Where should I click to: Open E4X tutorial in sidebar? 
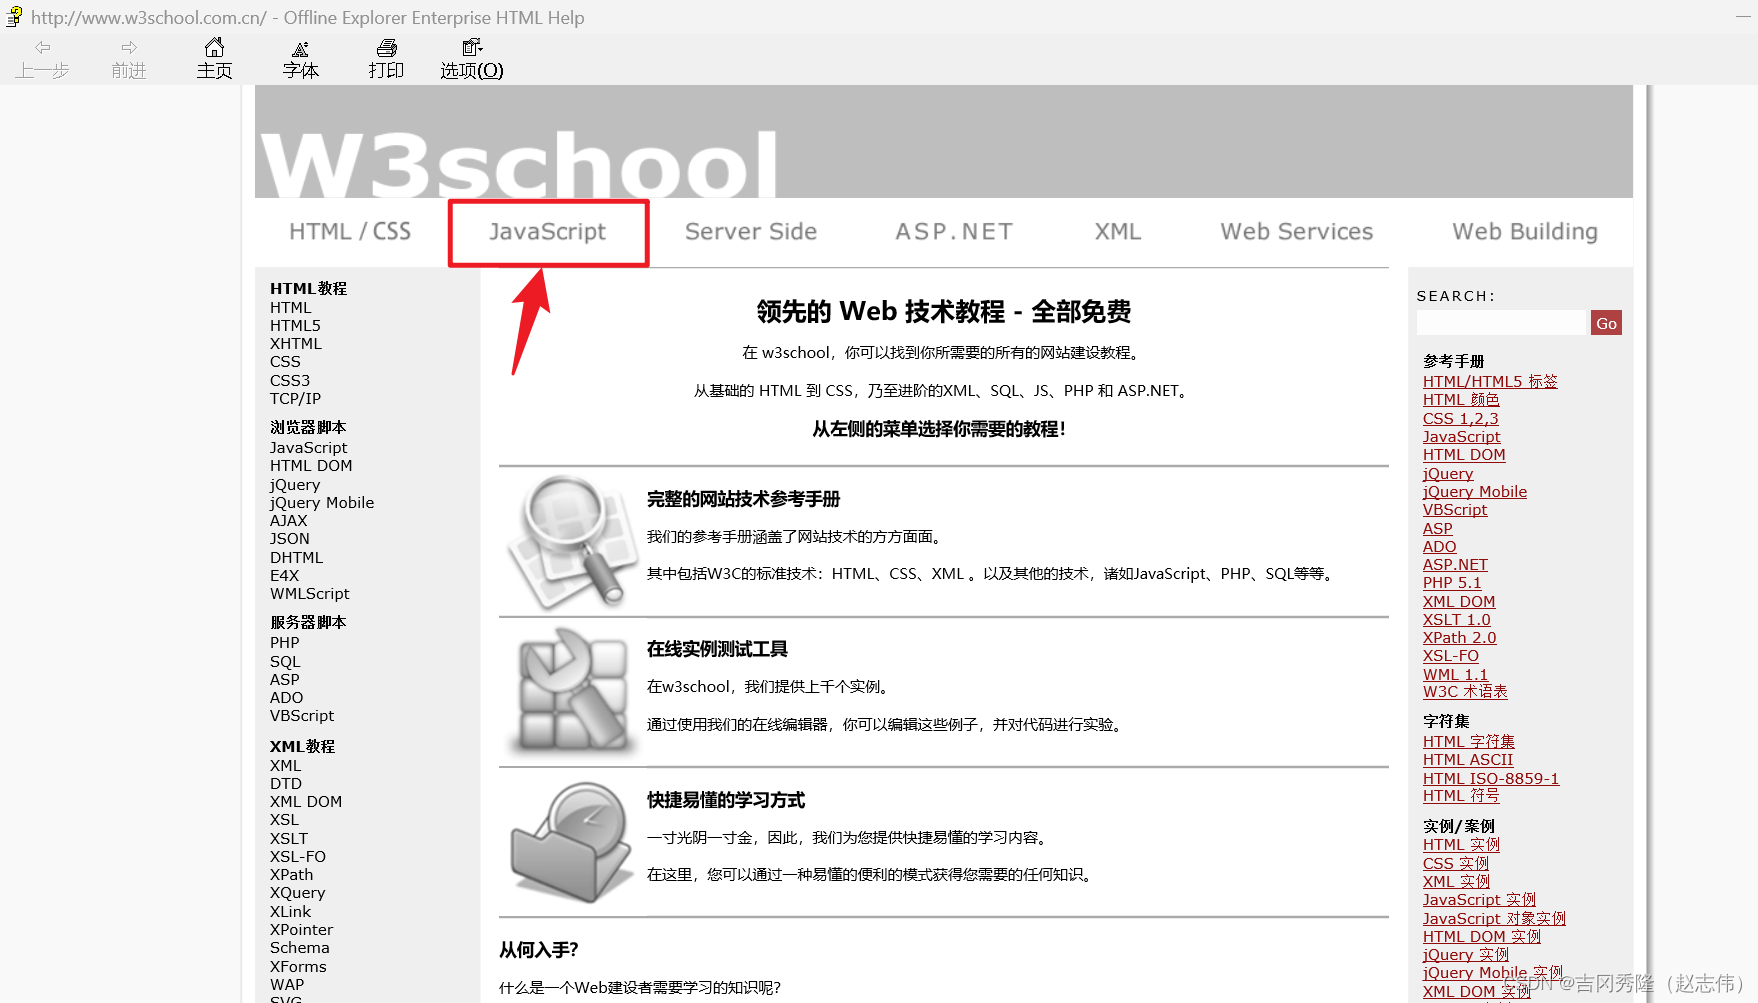[284, 576]
